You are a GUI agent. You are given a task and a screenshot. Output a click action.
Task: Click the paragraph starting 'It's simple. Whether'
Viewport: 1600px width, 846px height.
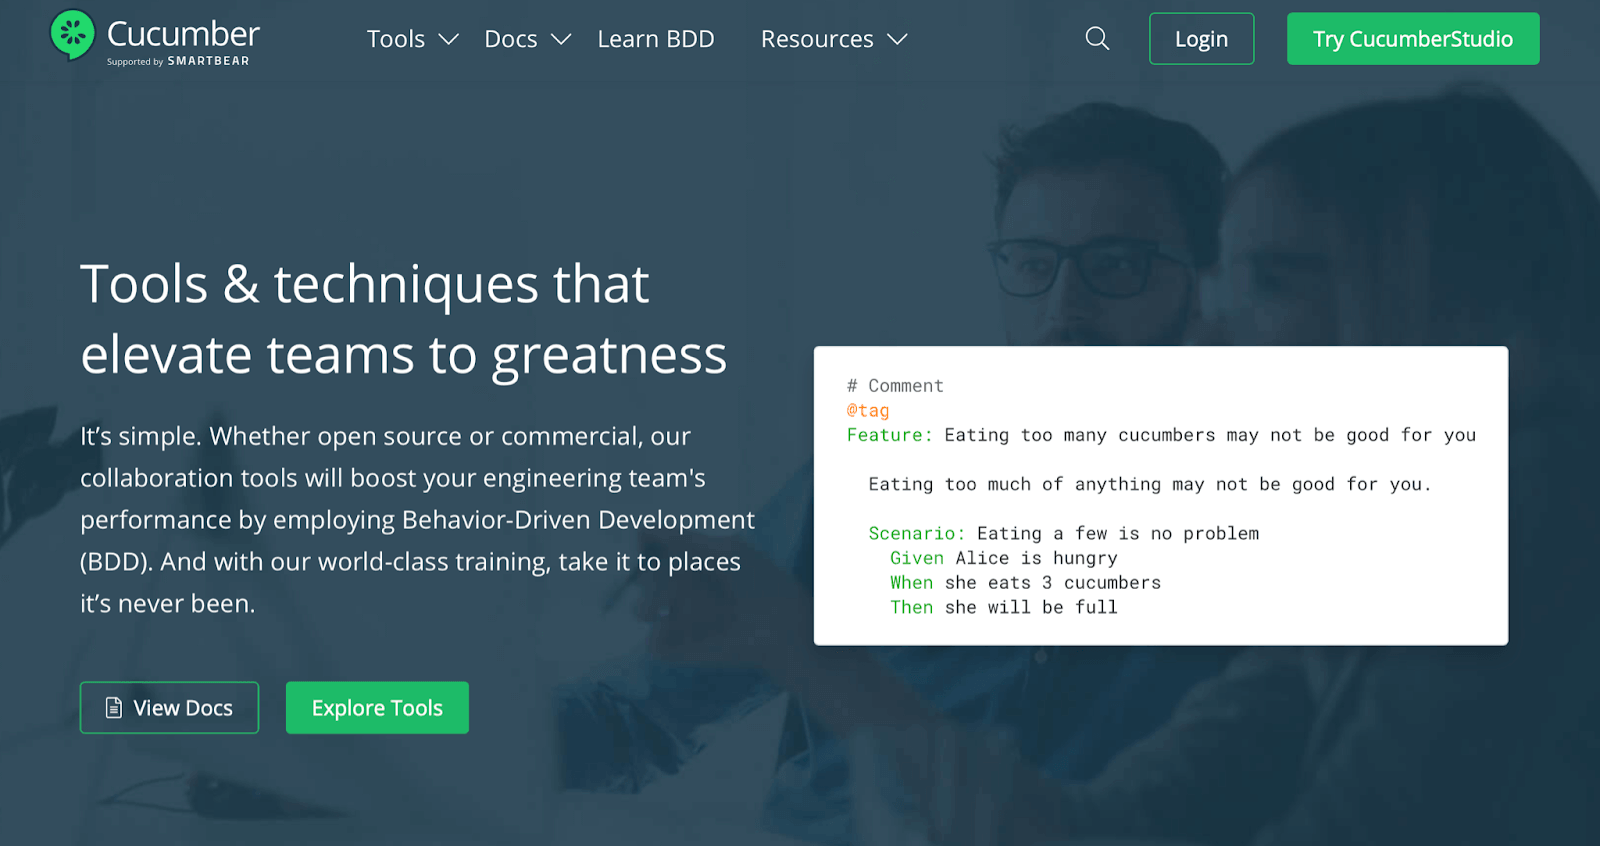(418, 520)
